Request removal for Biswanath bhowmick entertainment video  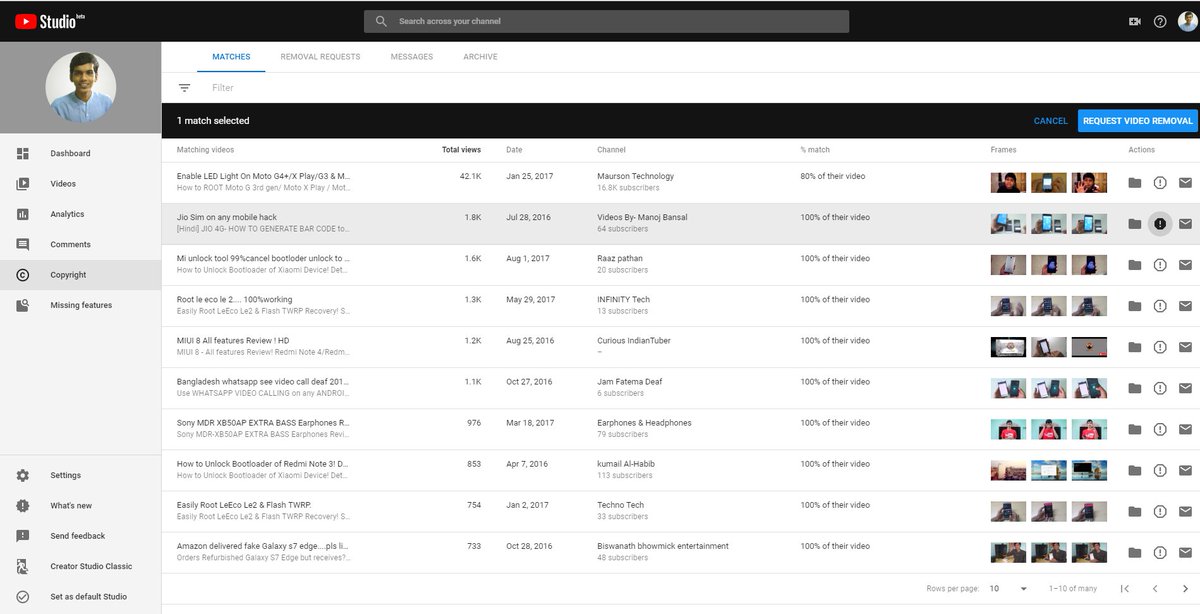pos(1160,552)
